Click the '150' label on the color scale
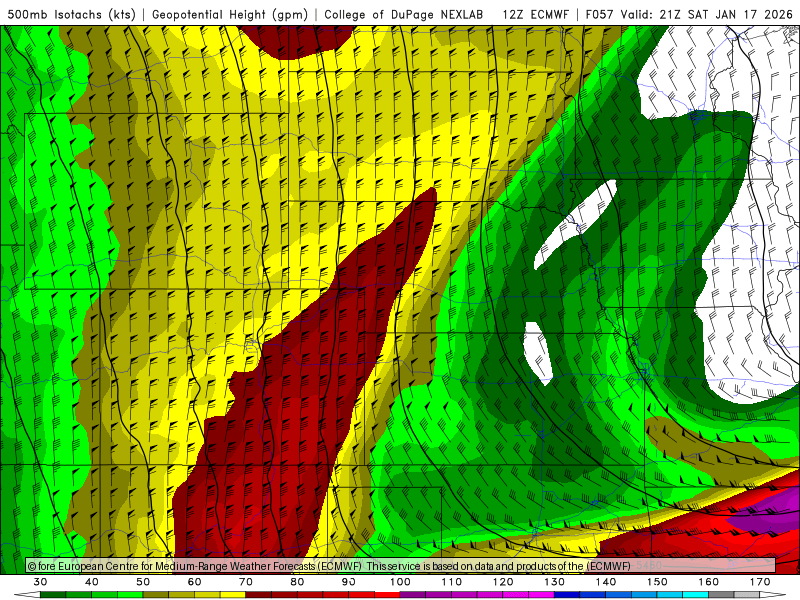Viewport: 800px width, 600px height. pos(657,582)
